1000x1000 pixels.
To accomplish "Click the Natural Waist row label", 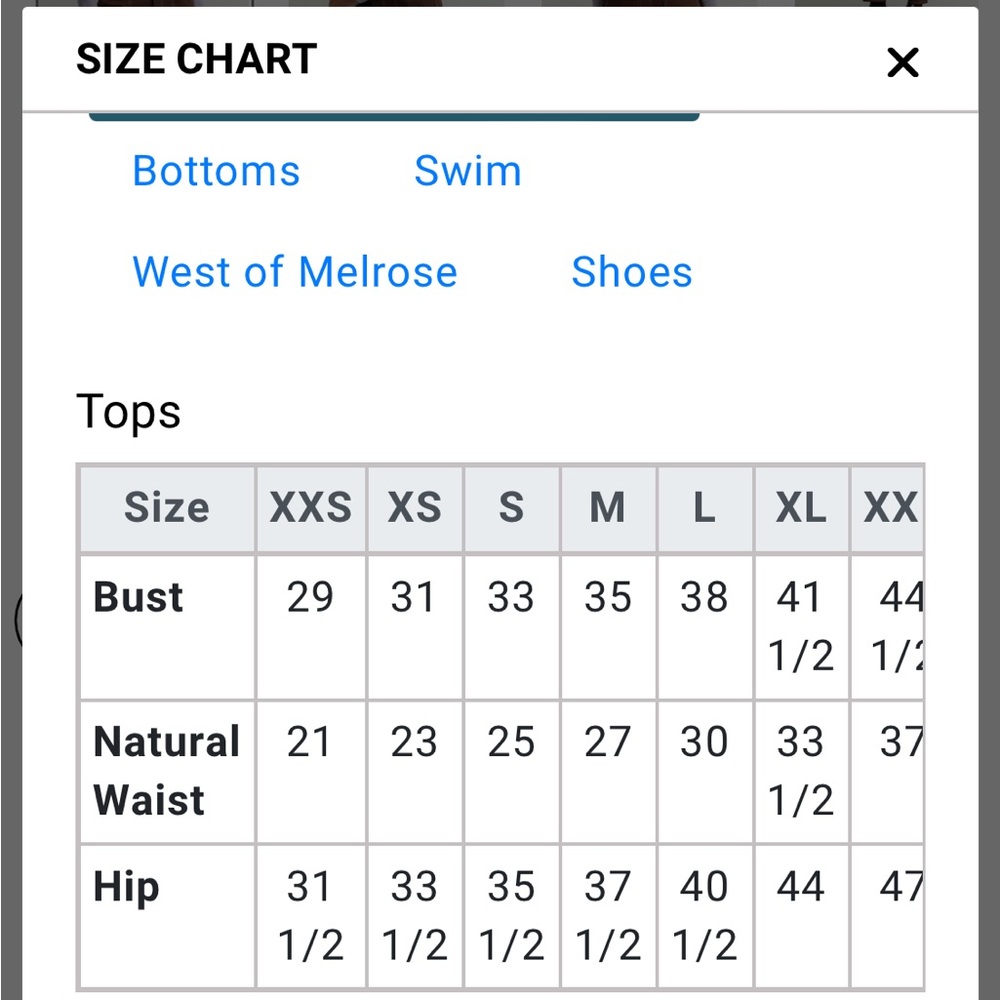I will click(166, 771).
